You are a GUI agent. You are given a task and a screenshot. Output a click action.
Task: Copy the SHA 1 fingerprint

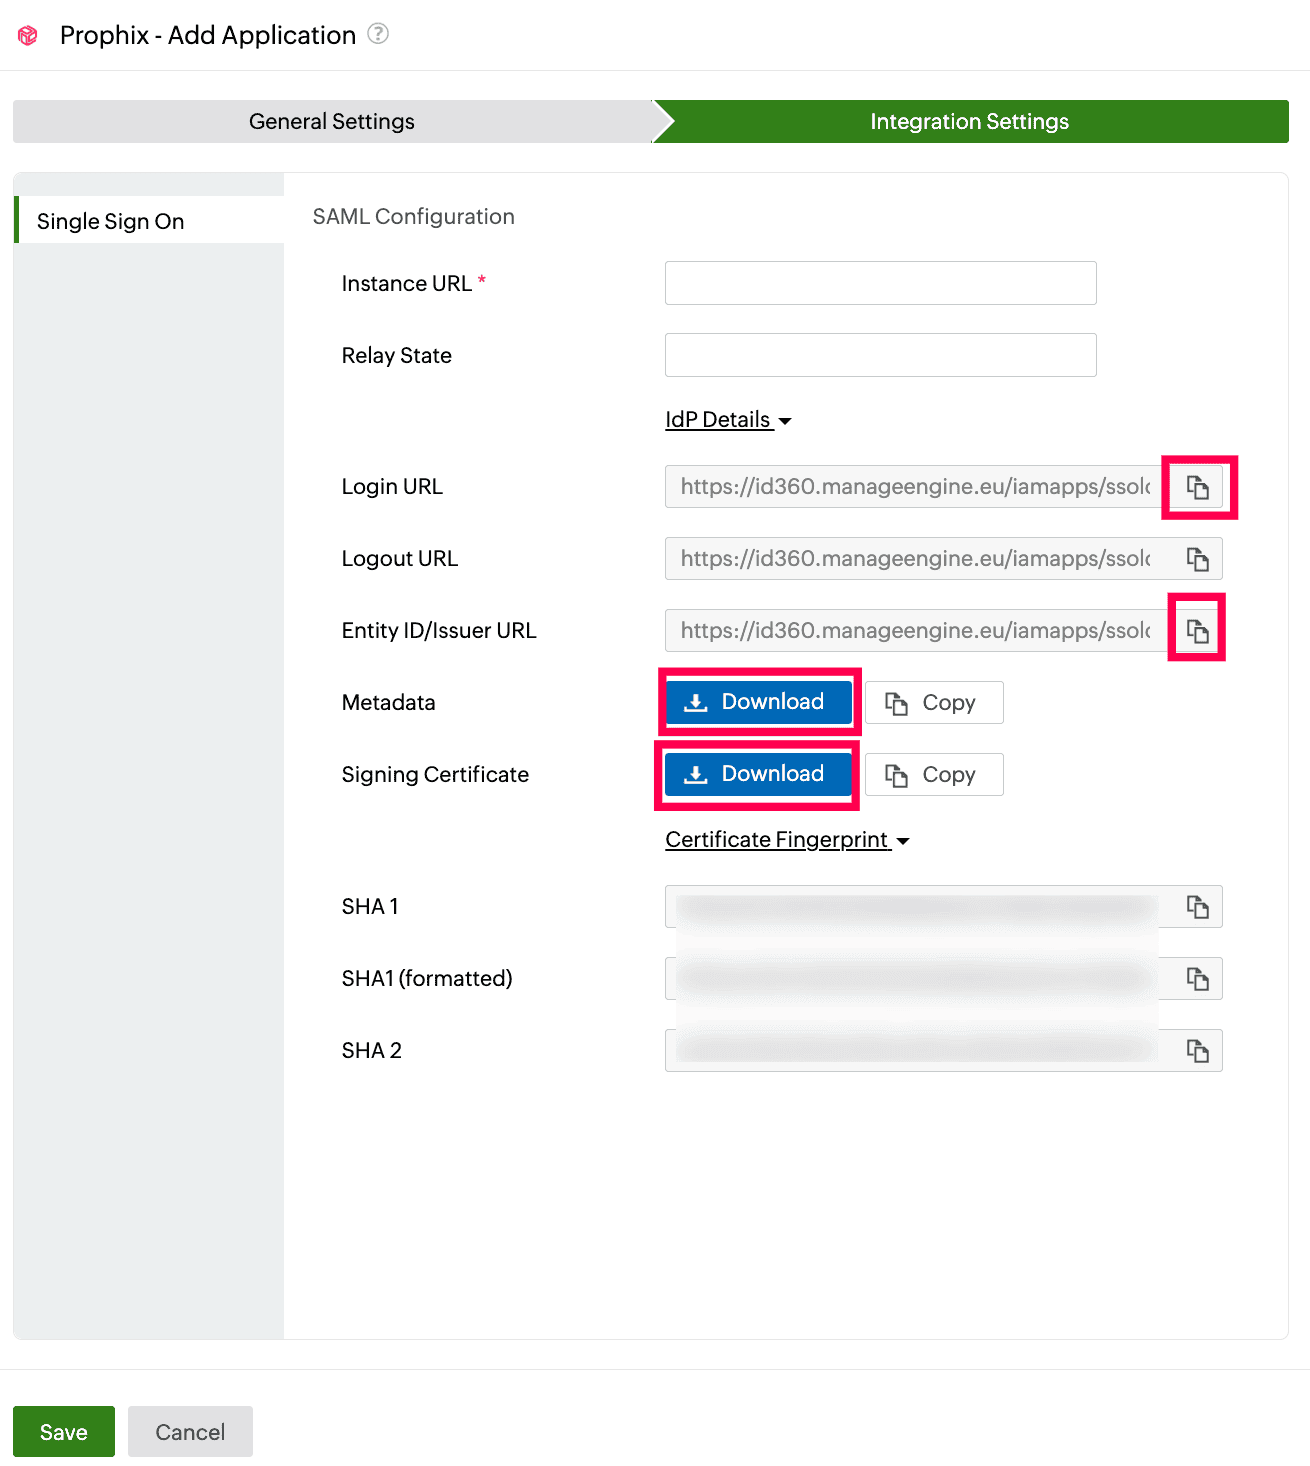tap(1197, 907)
